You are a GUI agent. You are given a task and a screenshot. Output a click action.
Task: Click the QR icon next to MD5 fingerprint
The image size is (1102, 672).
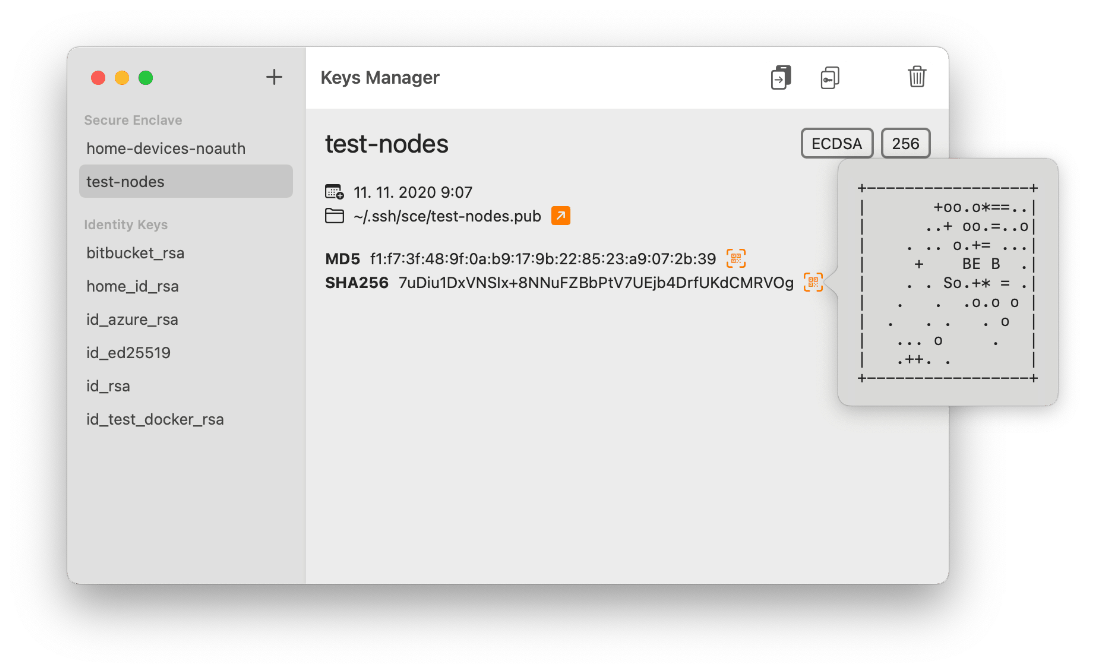(736, 258)
